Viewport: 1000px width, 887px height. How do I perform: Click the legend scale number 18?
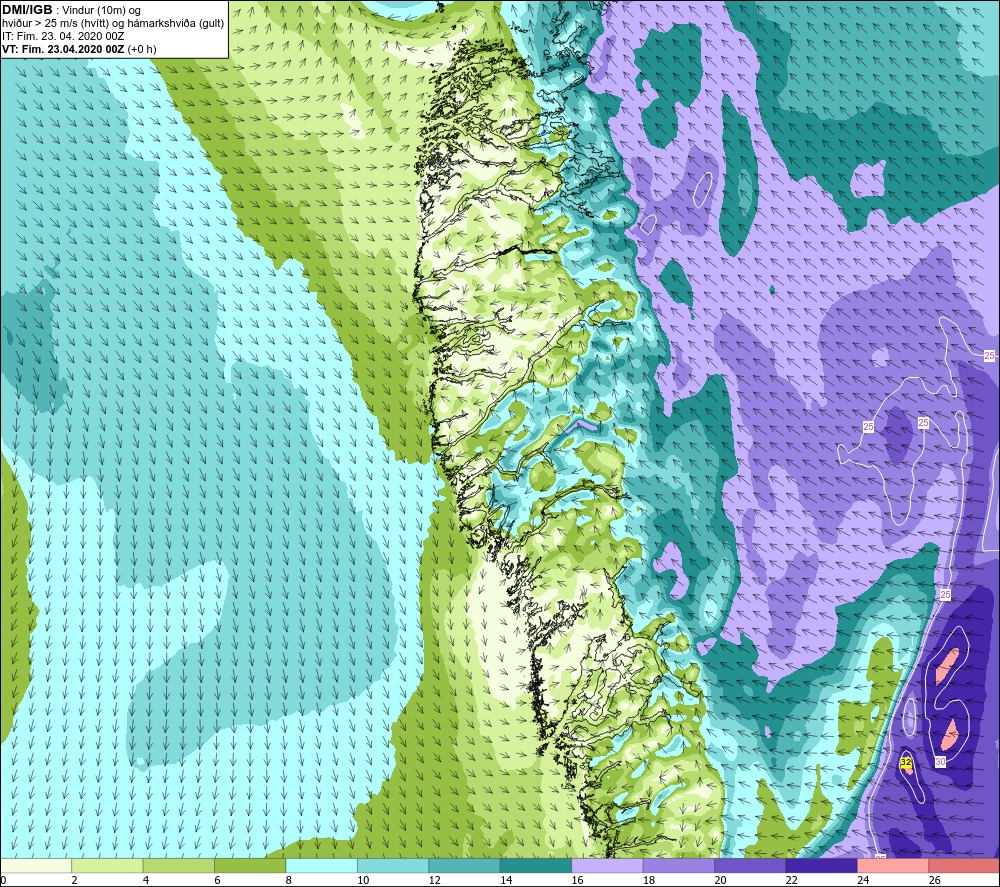point(649,880)
